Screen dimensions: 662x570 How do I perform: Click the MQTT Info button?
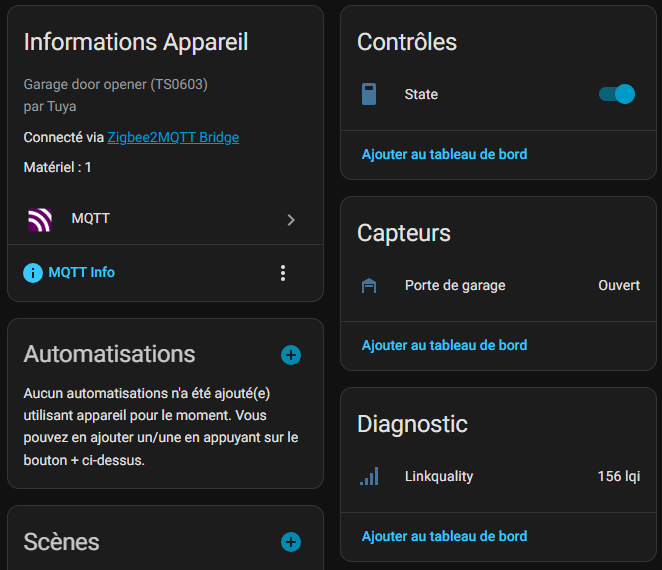coord(81,272)
